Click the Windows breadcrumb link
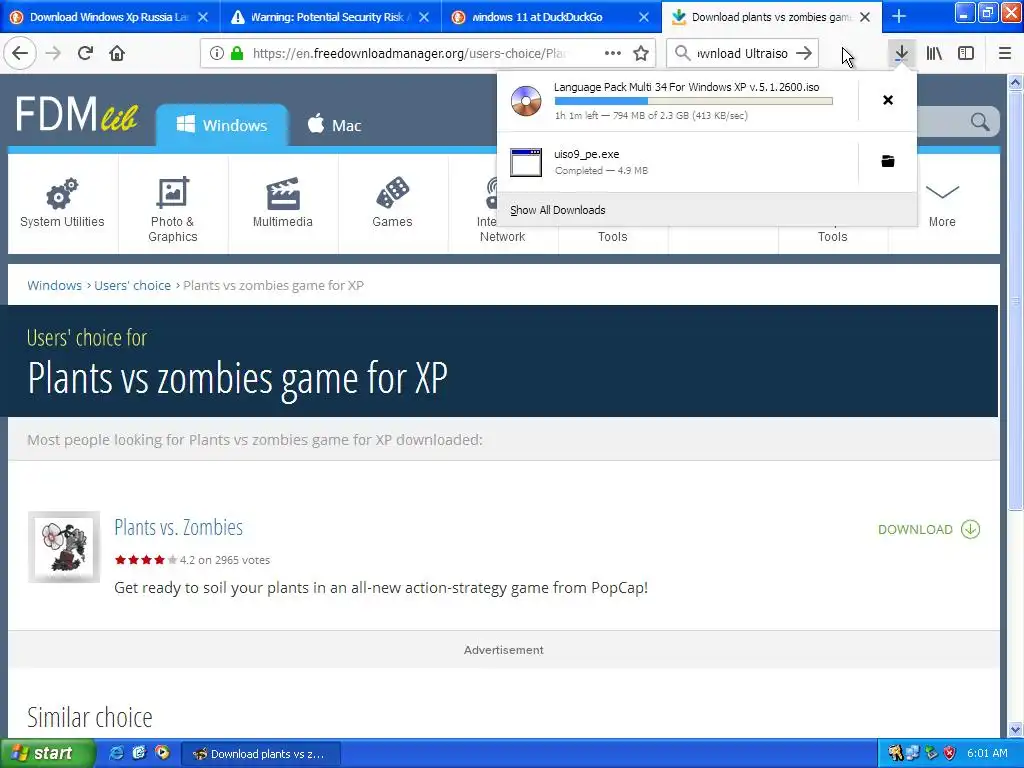 point(54,285)
